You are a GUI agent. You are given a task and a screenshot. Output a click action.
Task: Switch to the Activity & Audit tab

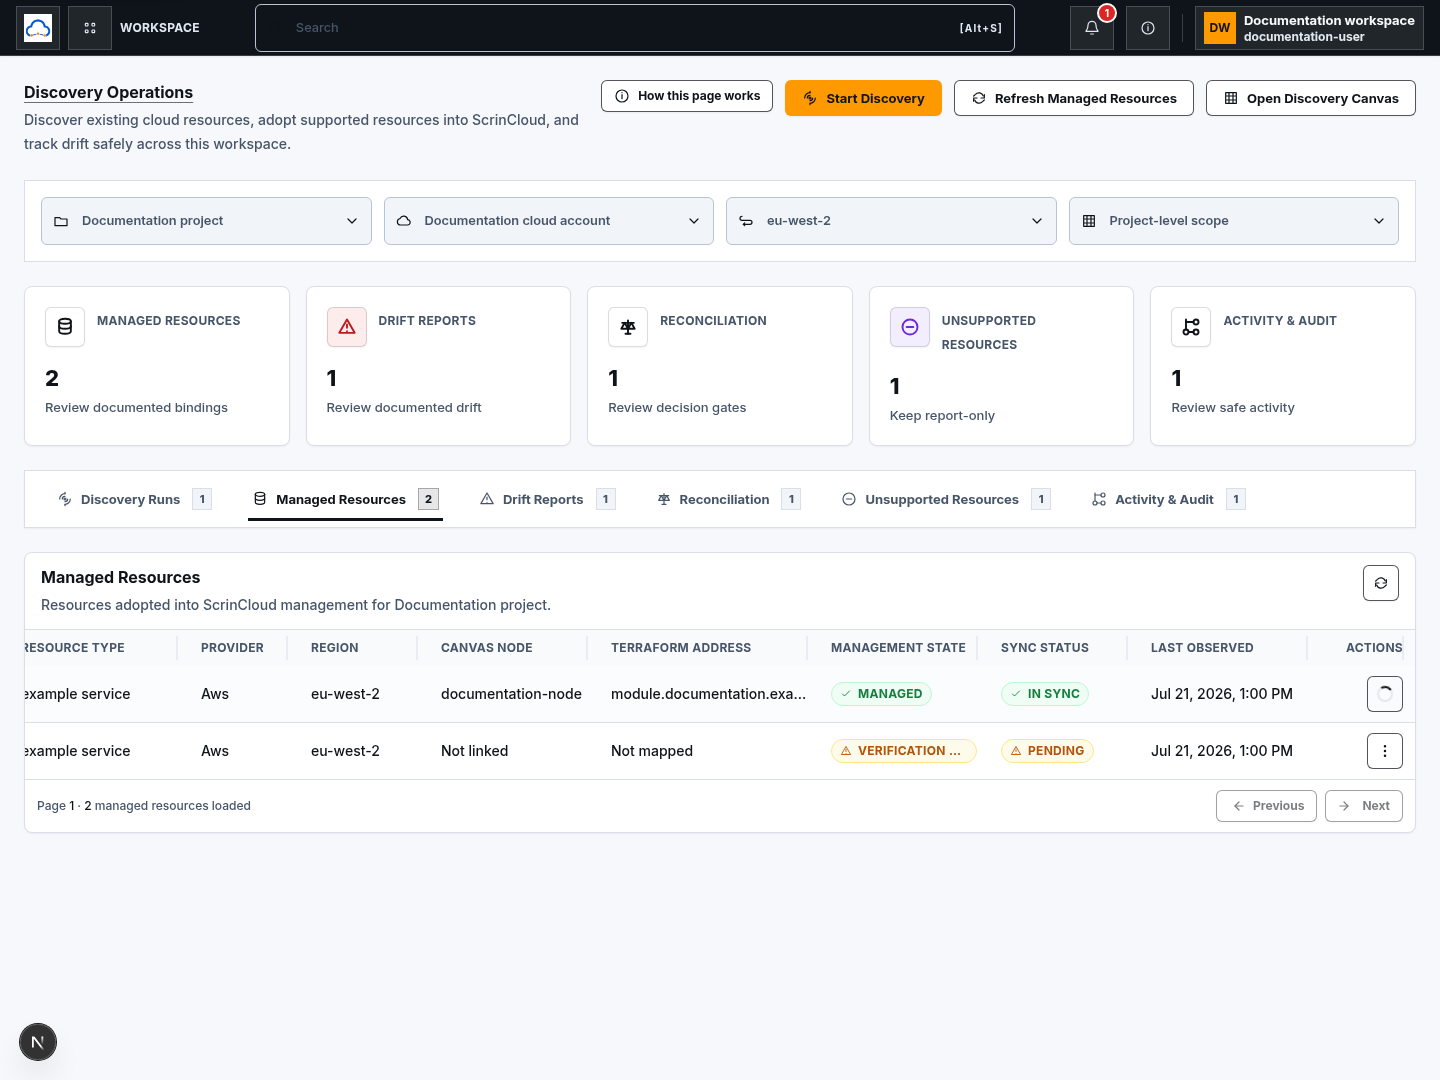(x=1167, y=499)
